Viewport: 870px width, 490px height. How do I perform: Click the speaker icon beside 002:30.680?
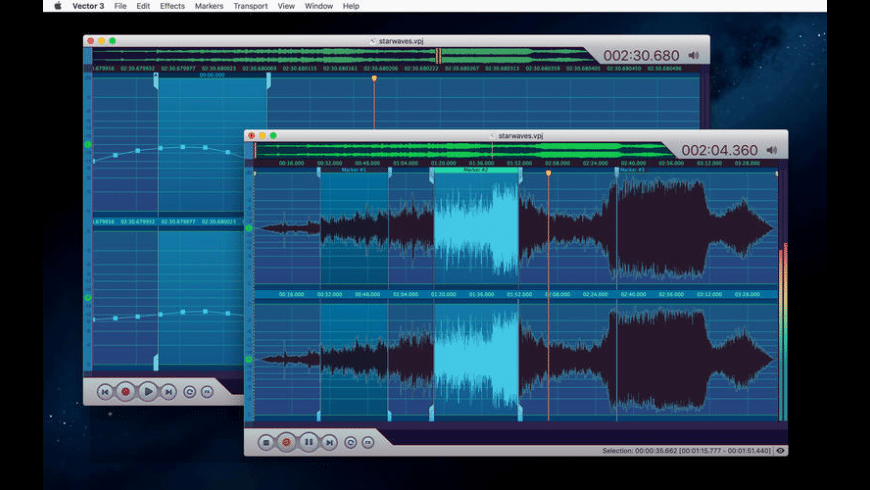click(x=693, y=55)
